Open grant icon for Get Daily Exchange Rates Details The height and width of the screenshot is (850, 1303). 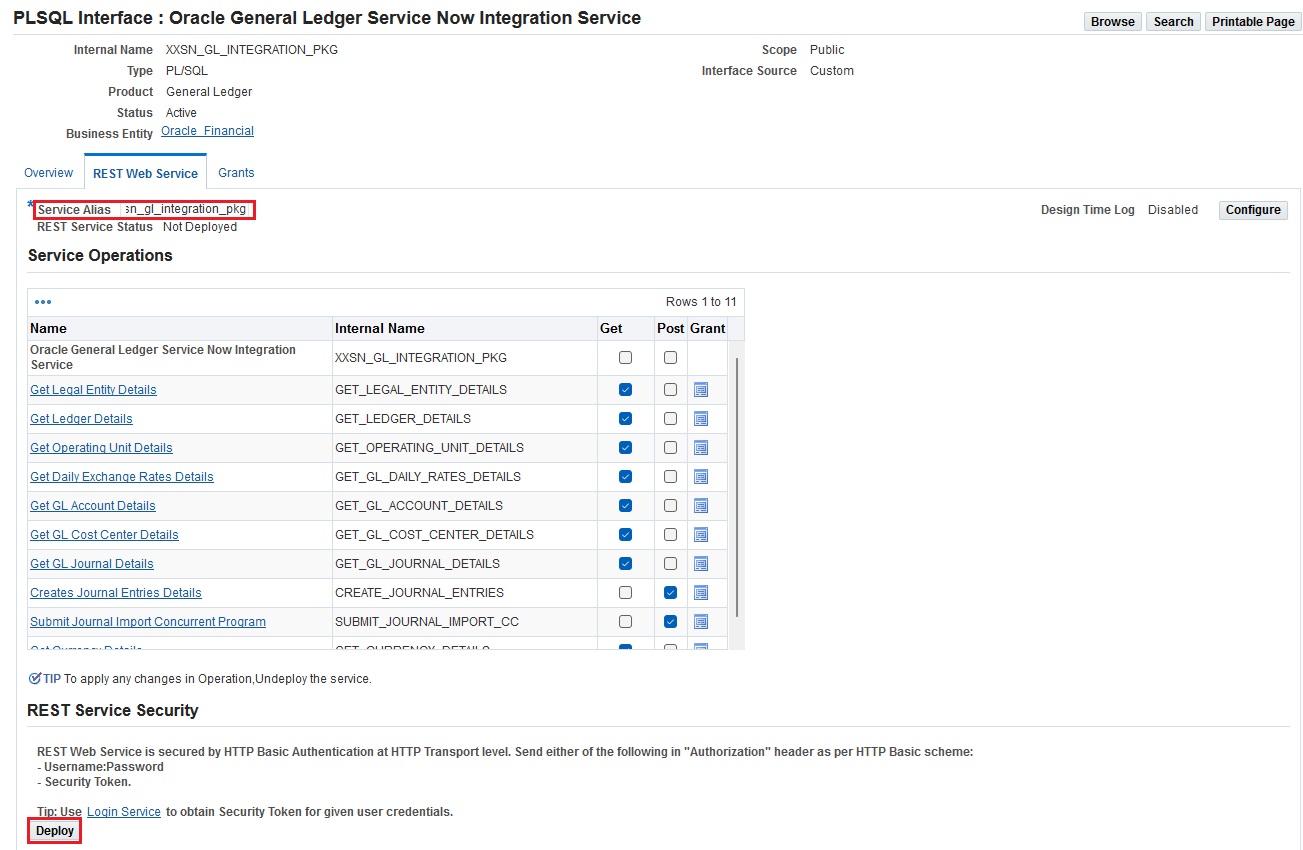point(701,477)
